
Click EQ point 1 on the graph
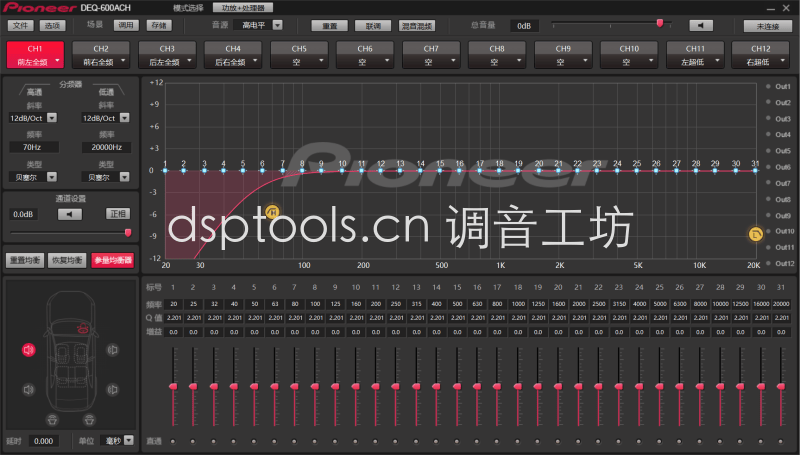[165, 170]
